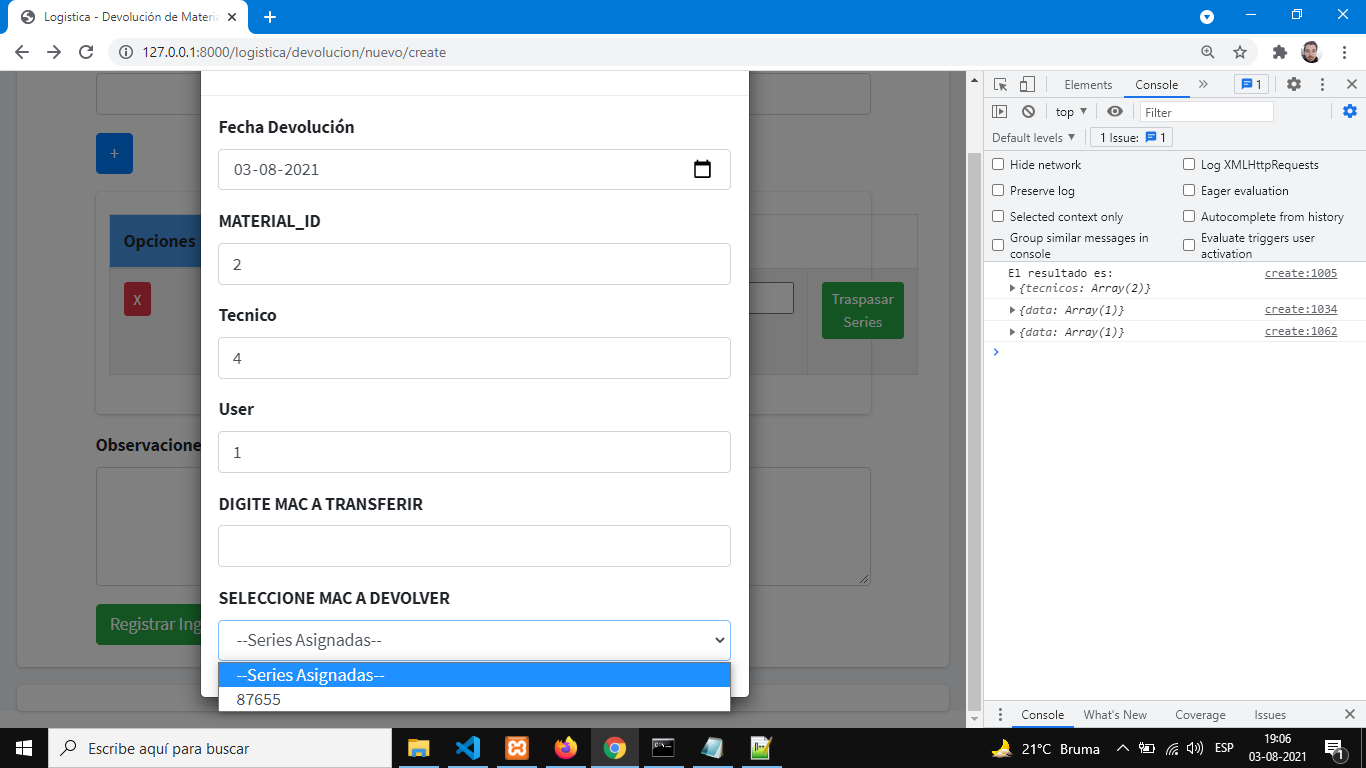This screenshot has width=1366, height=768.
Task: Toggle Group similar messages in console
Action: point(998,245)
